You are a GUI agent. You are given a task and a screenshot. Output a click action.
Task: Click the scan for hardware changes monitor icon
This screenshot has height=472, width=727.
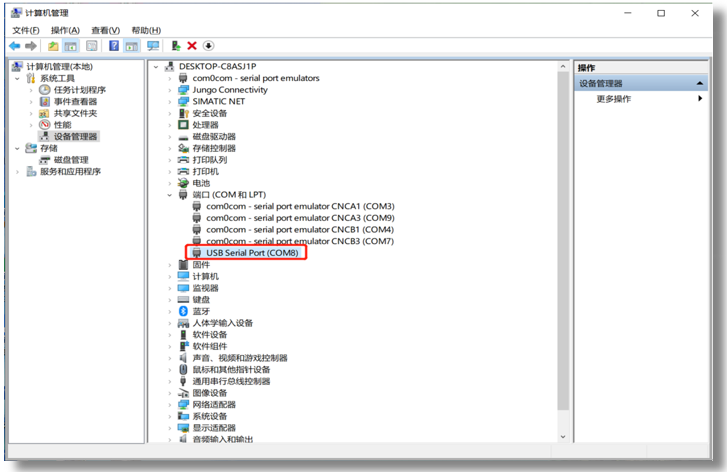point(153,46)
